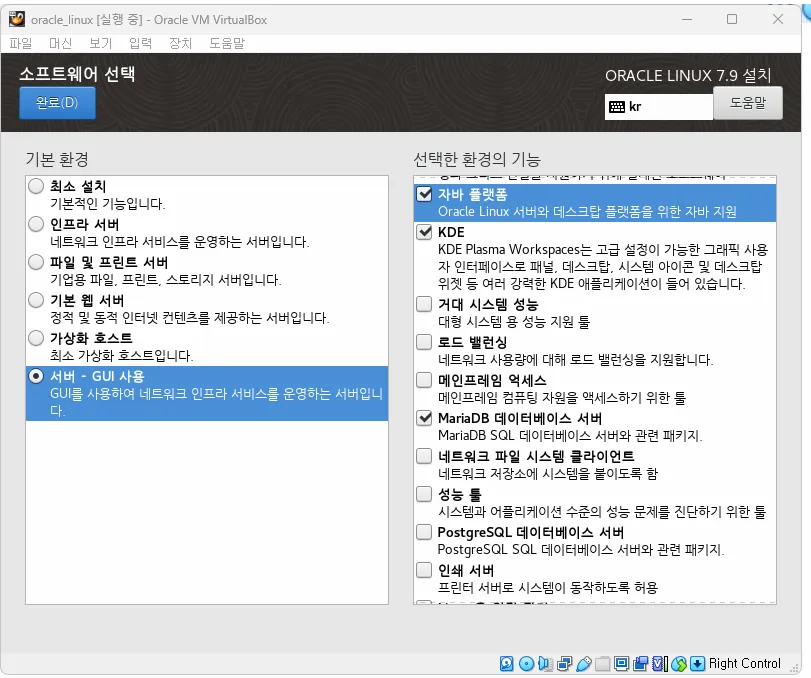Click the 소프트웨어 선택 heading
The image size is (811, 678).
[x=77, y=74]
